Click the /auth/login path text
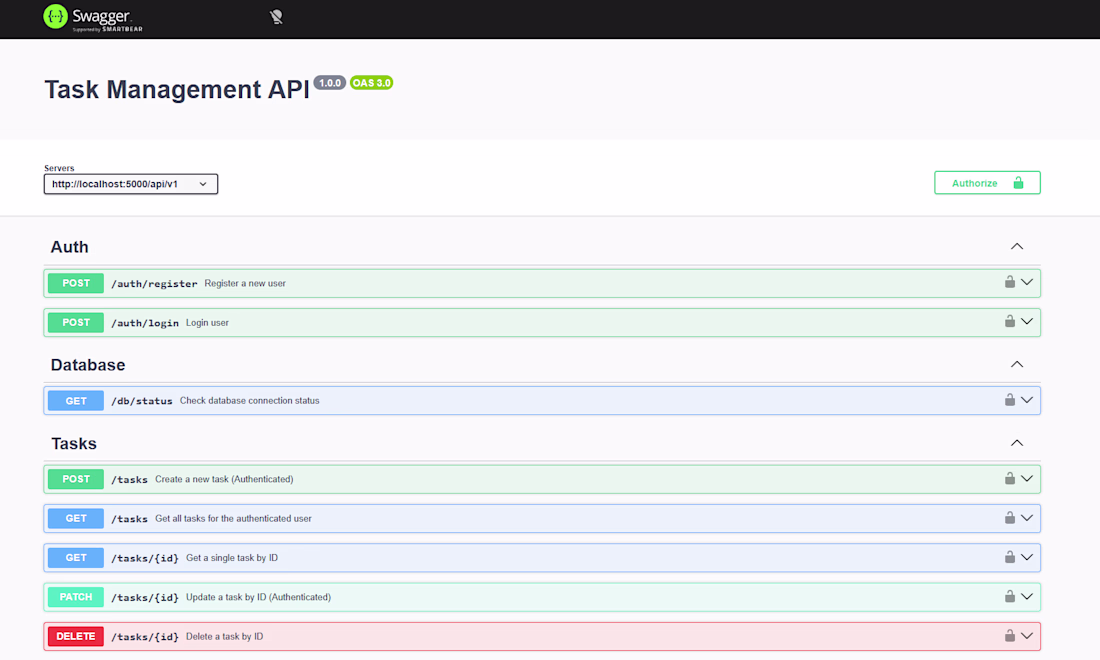 (x=145, y=323)
